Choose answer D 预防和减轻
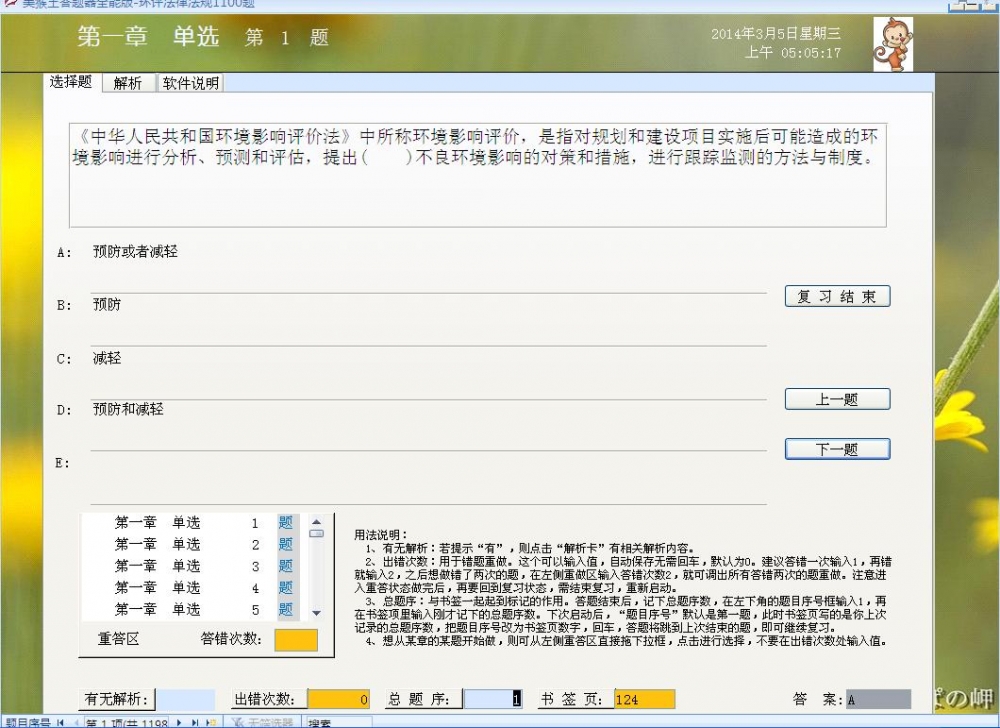The image size is (1000, 728). [x=128, y=409]
